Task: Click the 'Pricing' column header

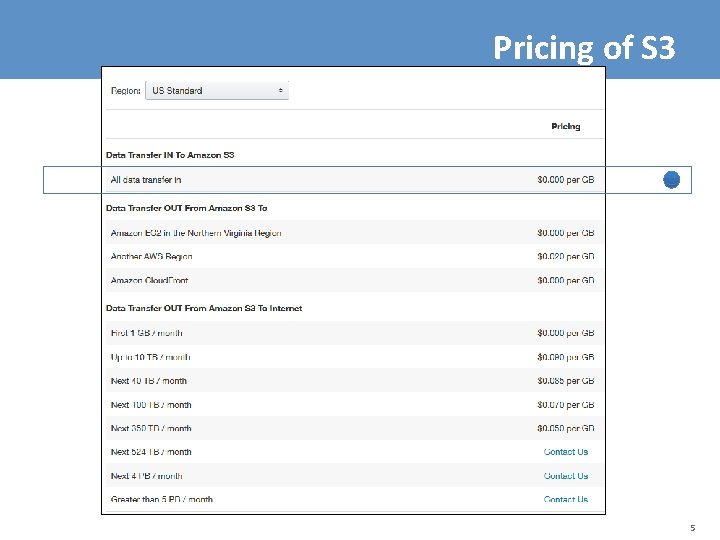Action: click(x=566, y=126)
